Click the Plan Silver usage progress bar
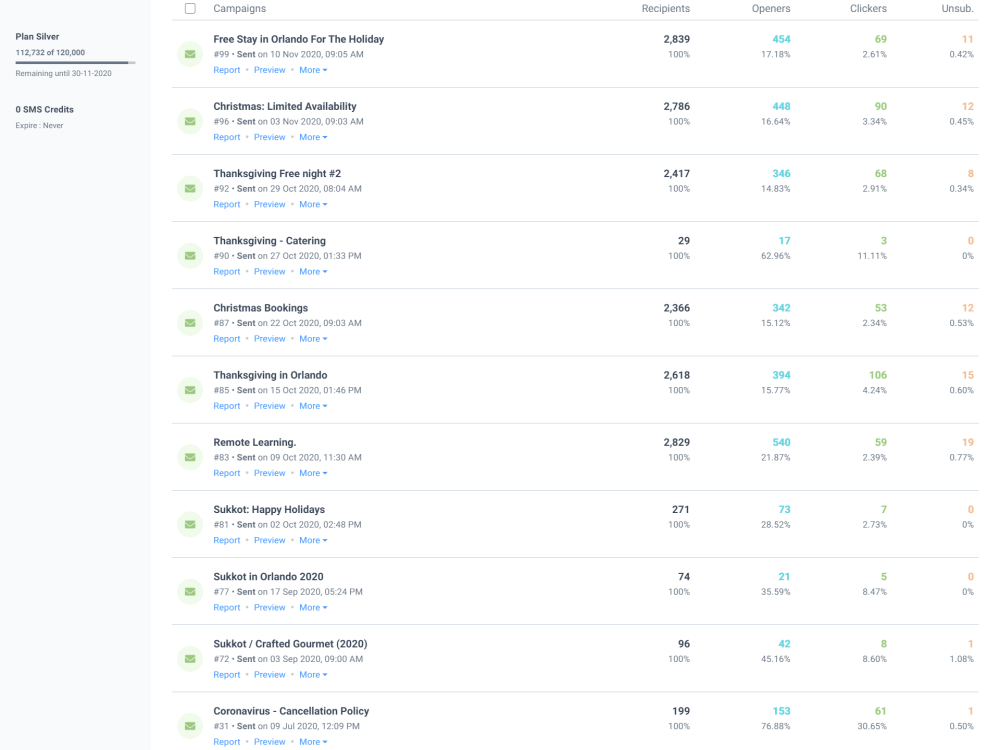Screen dimensions: 1000x750 (76, 63)
